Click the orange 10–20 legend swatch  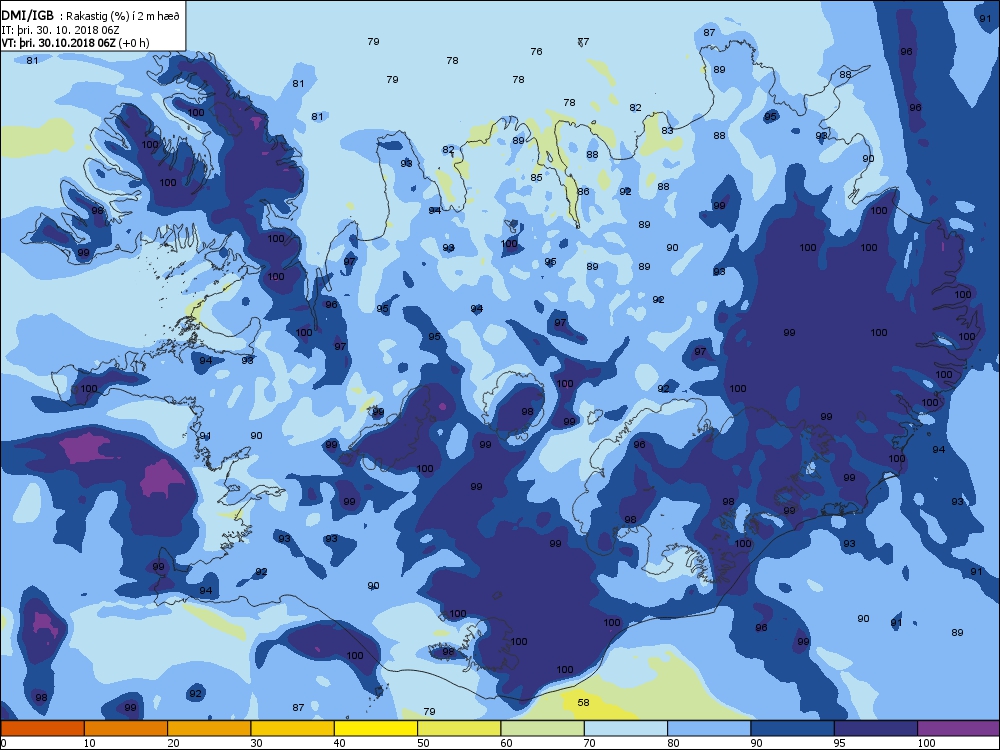click(x=126, y=728)
